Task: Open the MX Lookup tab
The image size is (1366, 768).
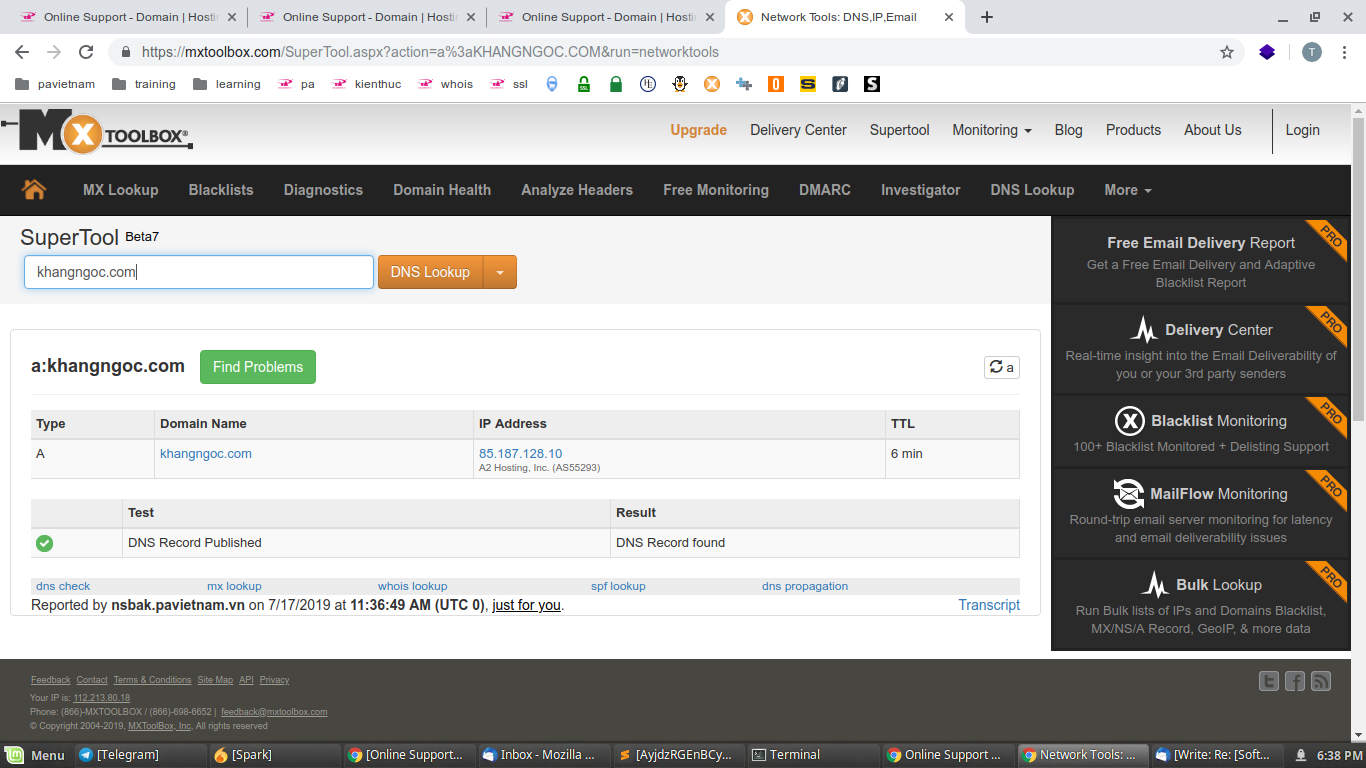Action: click(x=120, y=190)
